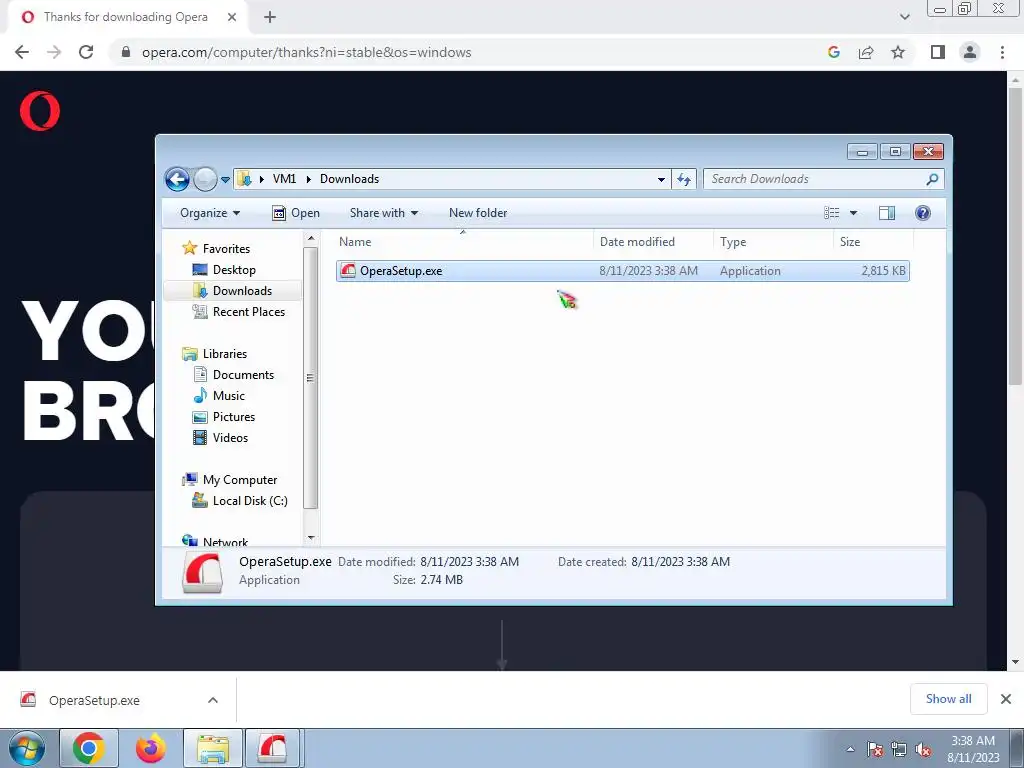Sort by Type column header

(773, 242)
